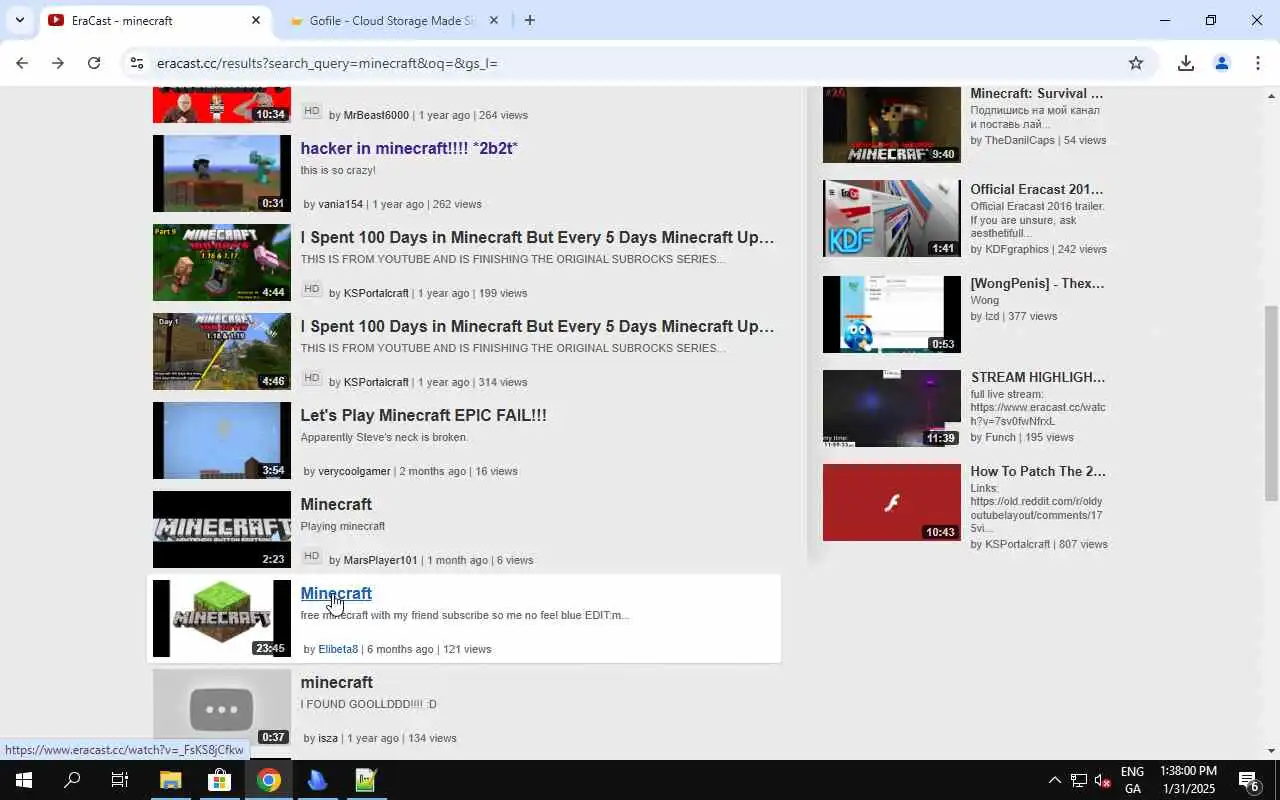
Task: Open File Explorer from the taskbar
Action: click(170, 780)
